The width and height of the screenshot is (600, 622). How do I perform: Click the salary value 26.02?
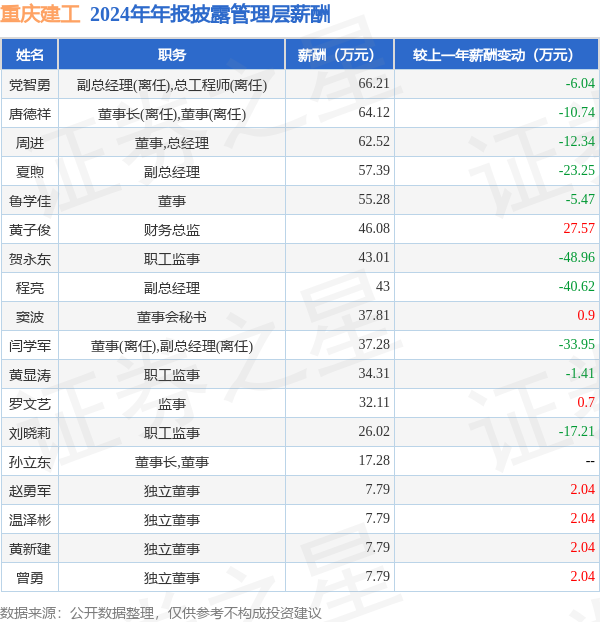click(x=374, y=431)
